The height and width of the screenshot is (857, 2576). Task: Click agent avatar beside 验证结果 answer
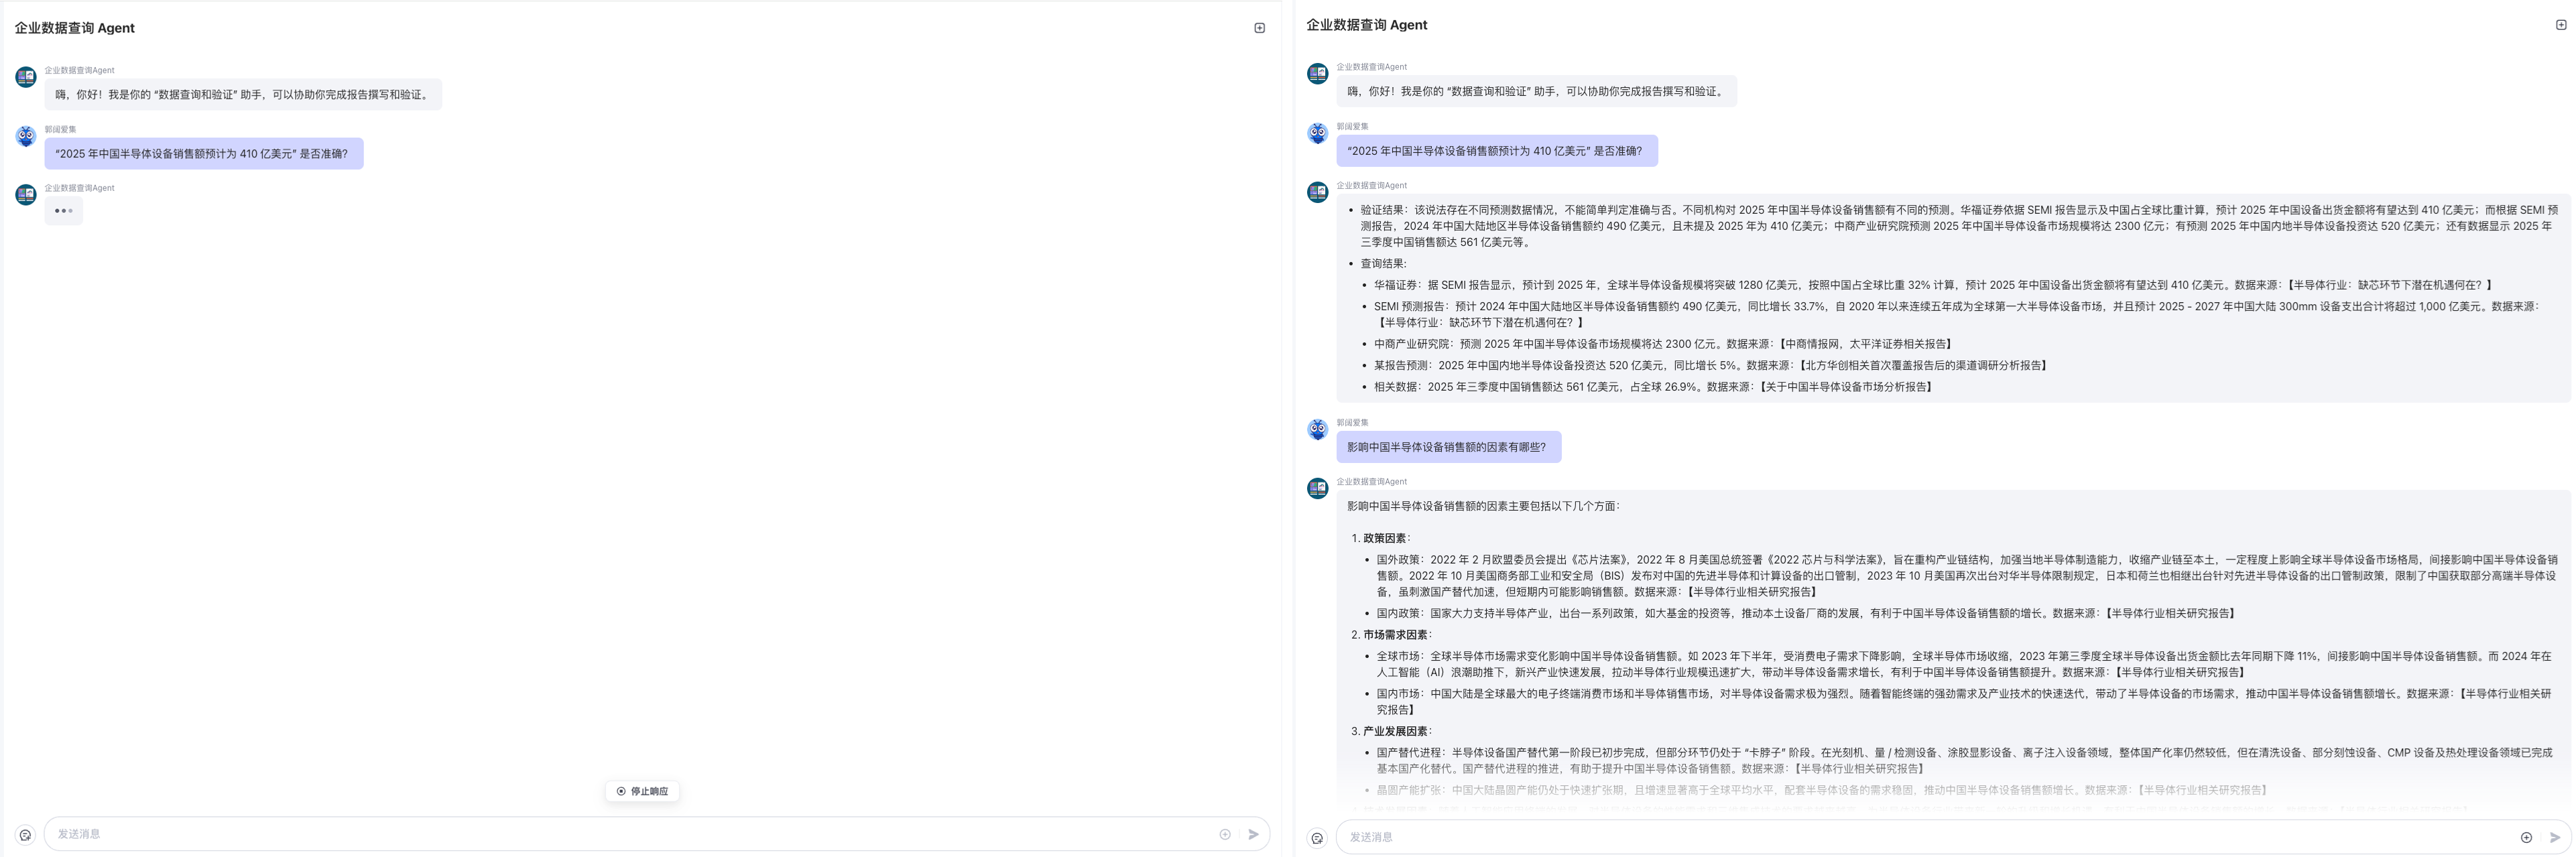click(1318, 192)
